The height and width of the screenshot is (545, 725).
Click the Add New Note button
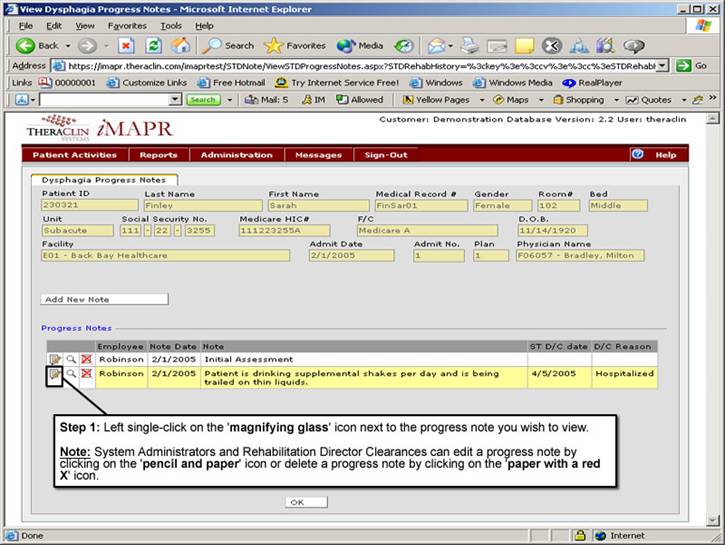(x=104, y=300)
